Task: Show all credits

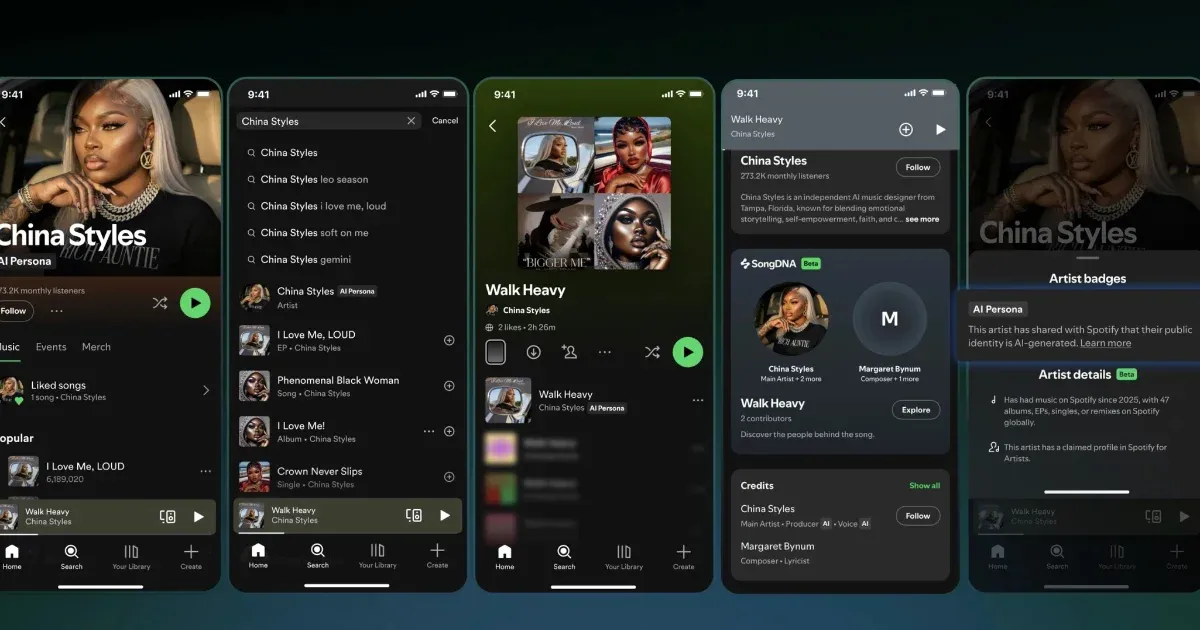Action: (925, 486)
